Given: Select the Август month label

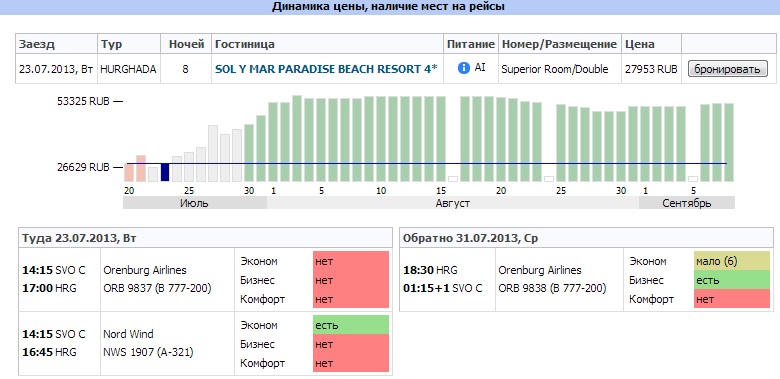Looking at the screenshot, I should pyautogui.click(x=453, y=203).
